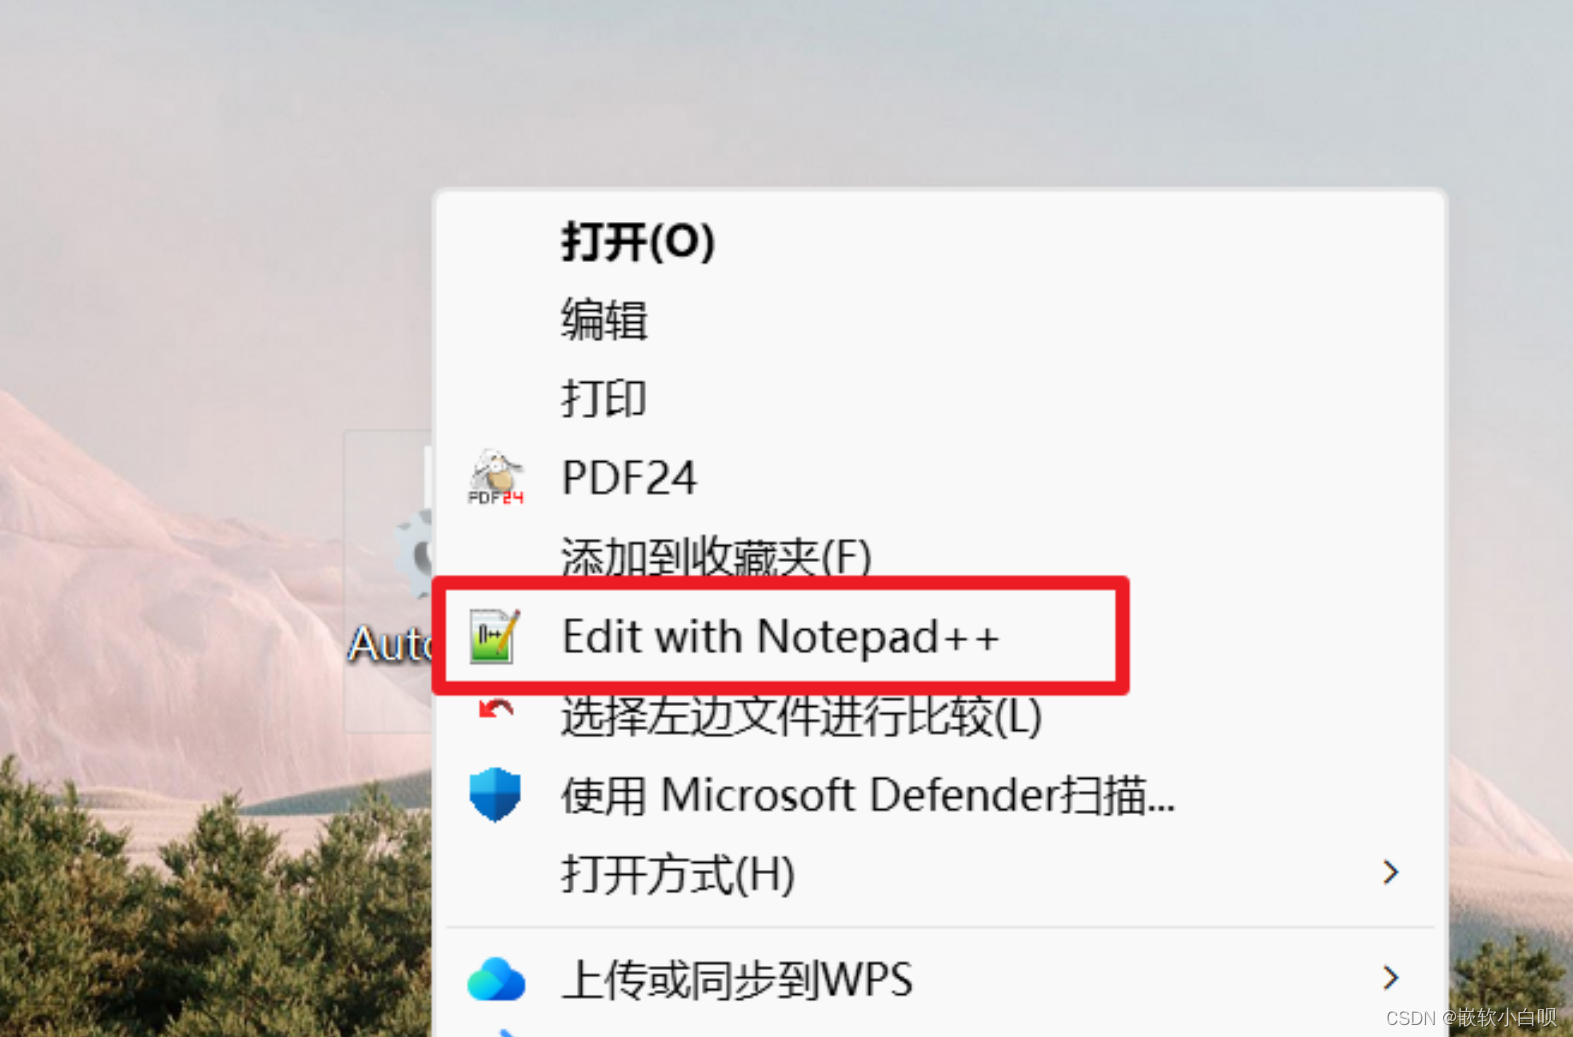The height and width of the screenshot is (1037, 1573).
Task: Choose 打开(O) from the context menu
Action: pos(638,241)
